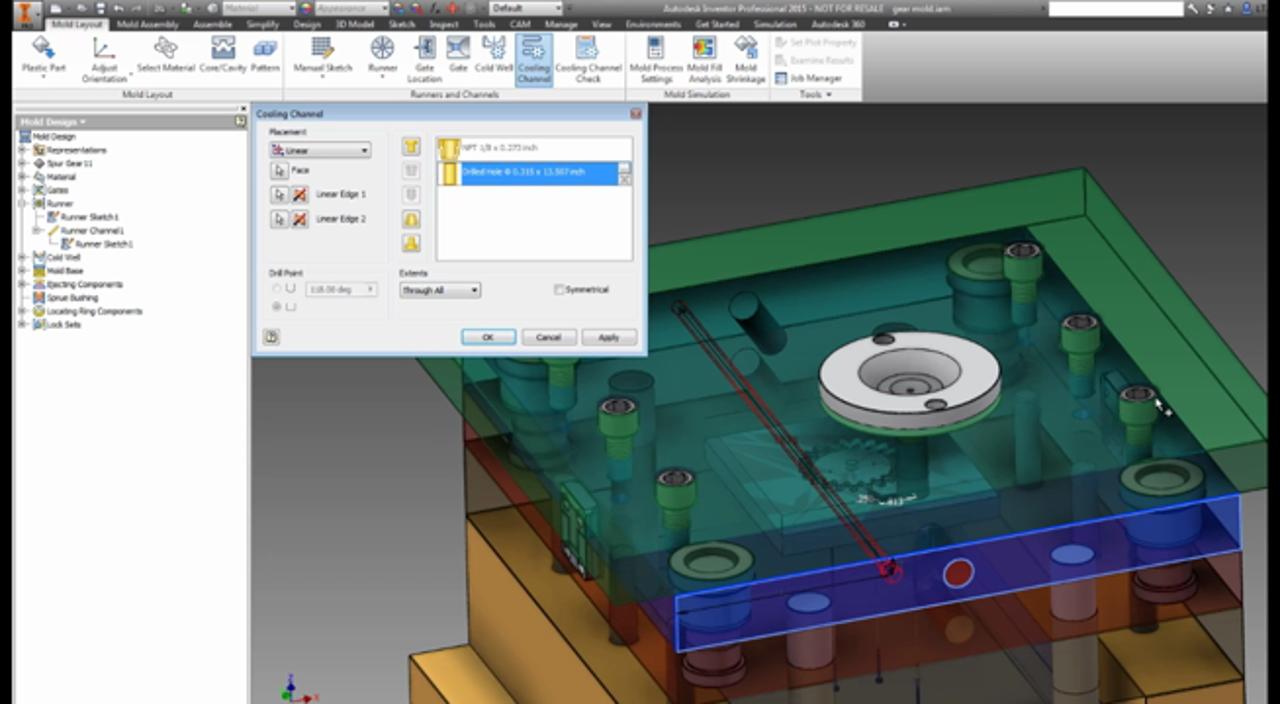The image size is (1280, 704).
Task: Open the Default view dropdown
Action: [526, 8]
